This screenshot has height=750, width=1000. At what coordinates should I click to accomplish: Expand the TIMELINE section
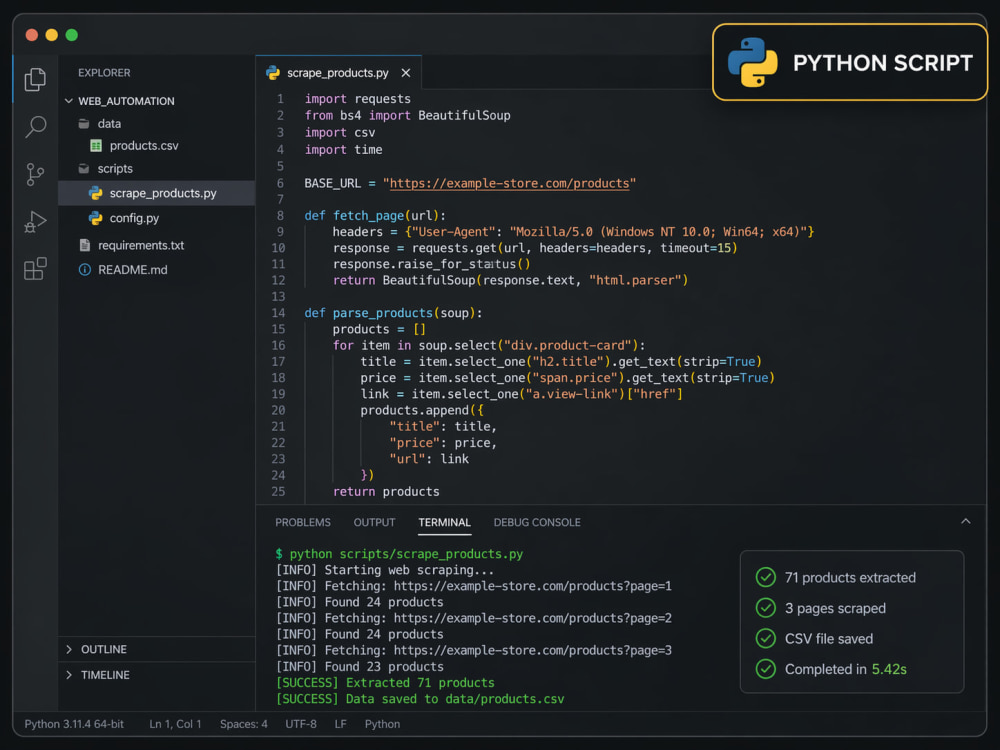pos(69,675)
